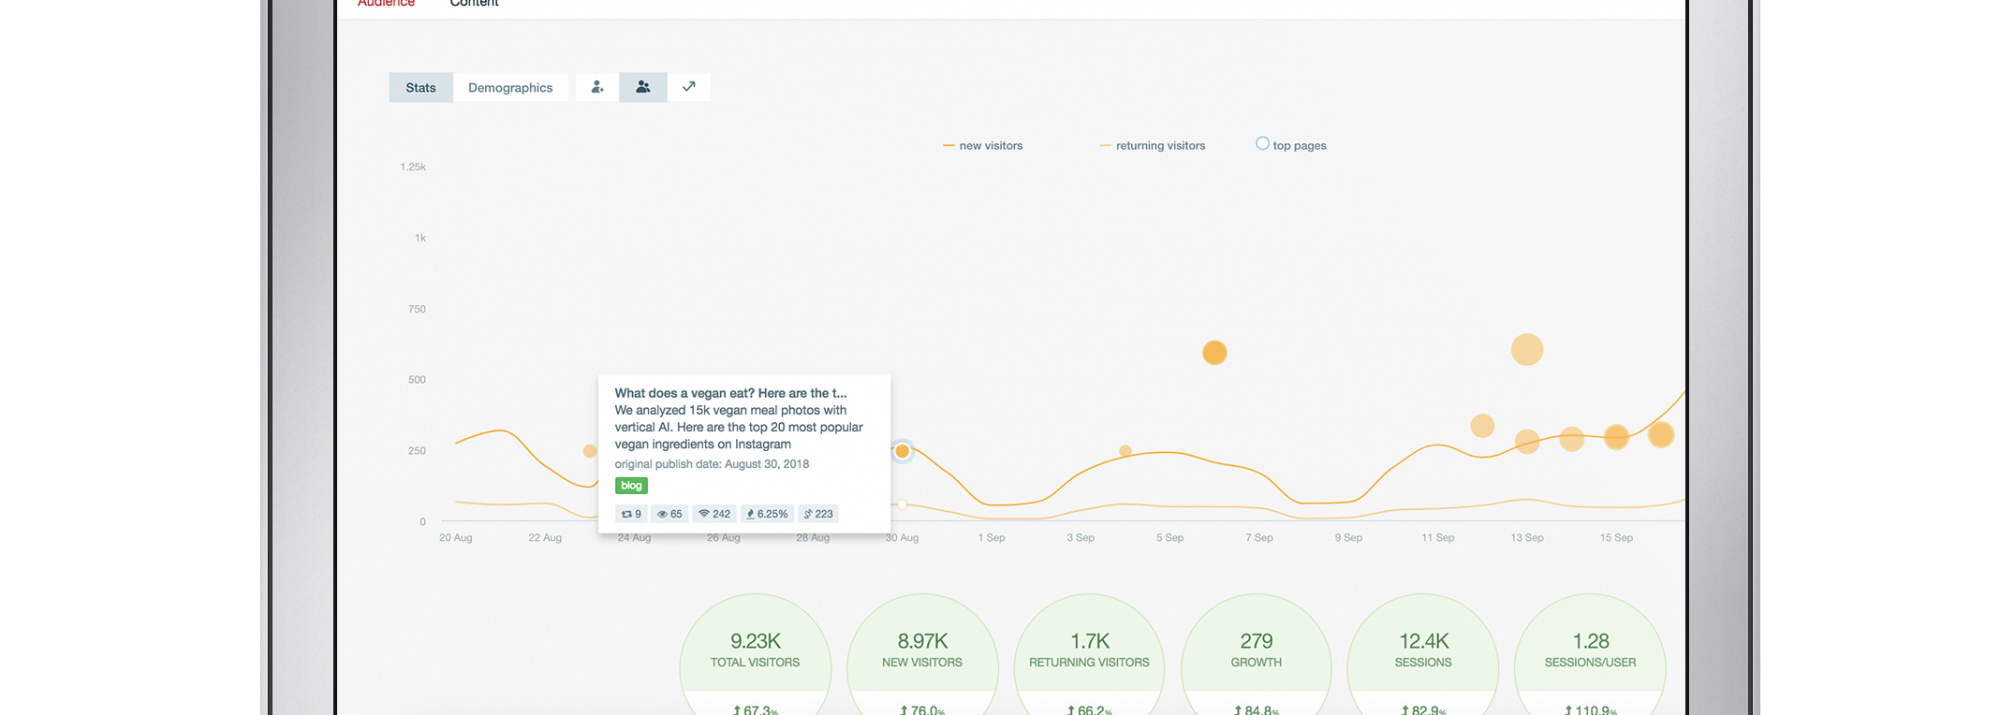Toggle the new visitors legend series
Screen dimensions: 2000x715
pyautogui.click(x=982, y=146)
